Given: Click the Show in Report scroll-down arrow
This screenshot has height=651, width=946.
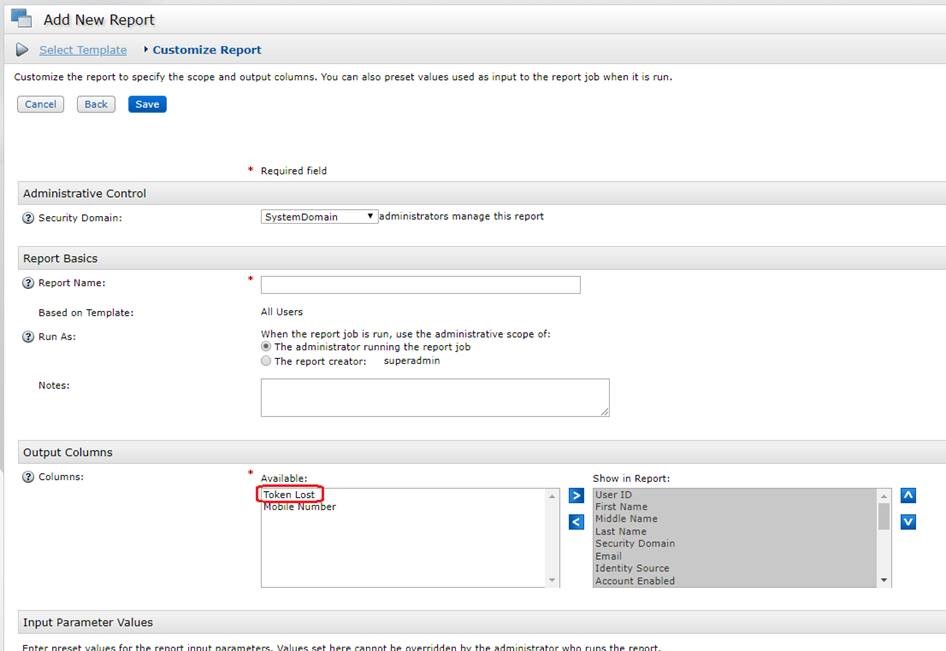Looking at the screenshot, I should [884, 578].
